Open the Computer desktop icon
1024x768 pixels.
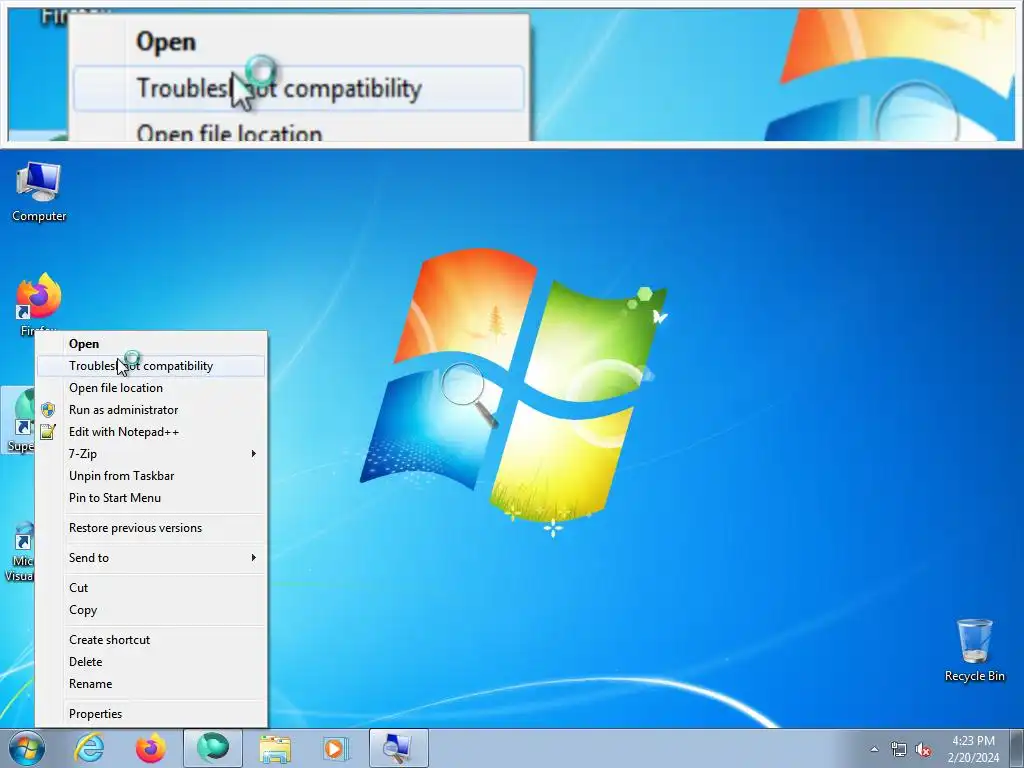(39, 193)
